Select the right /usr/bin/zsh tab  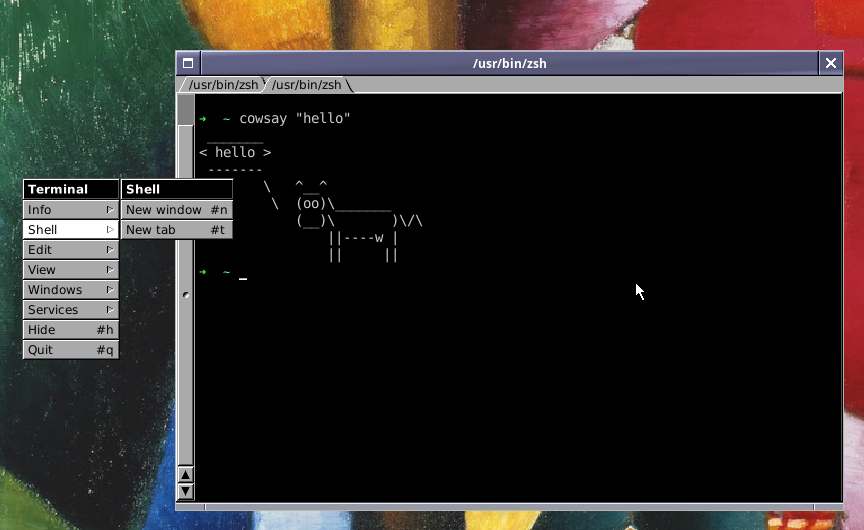pyautogui.click(x=306, y=85)
